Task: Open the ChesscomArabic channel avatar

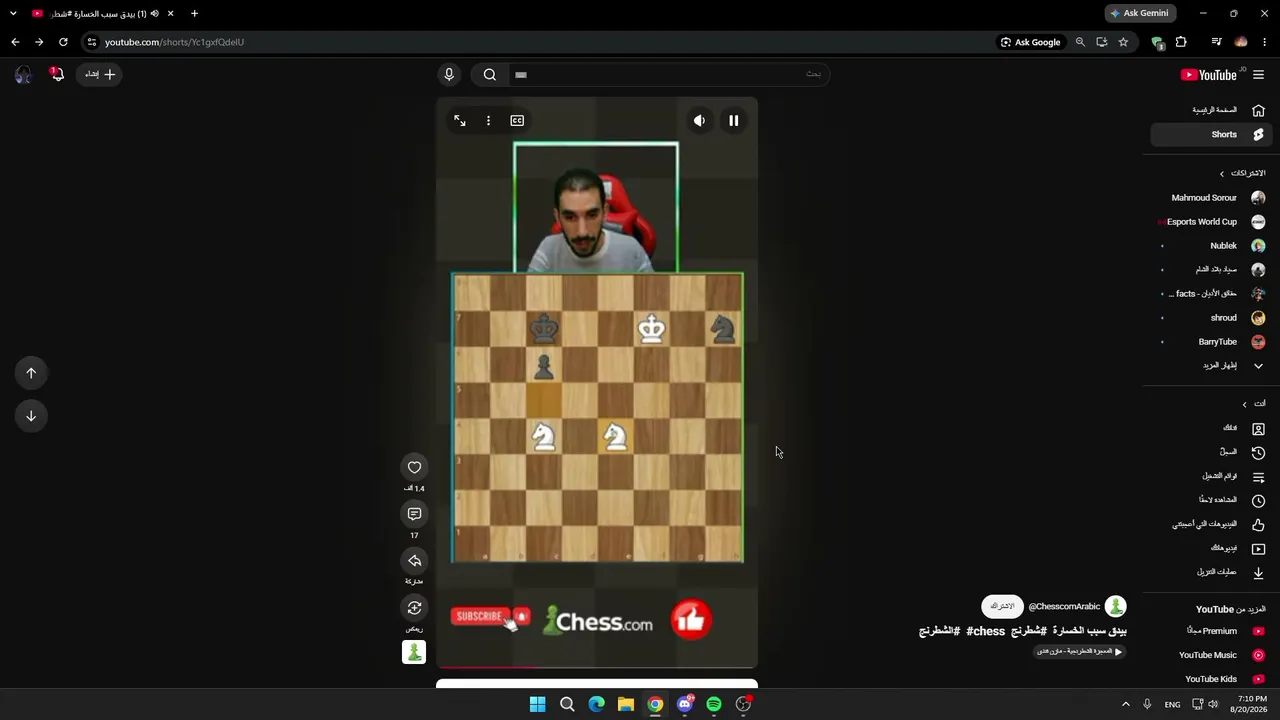Action: 1115,606
